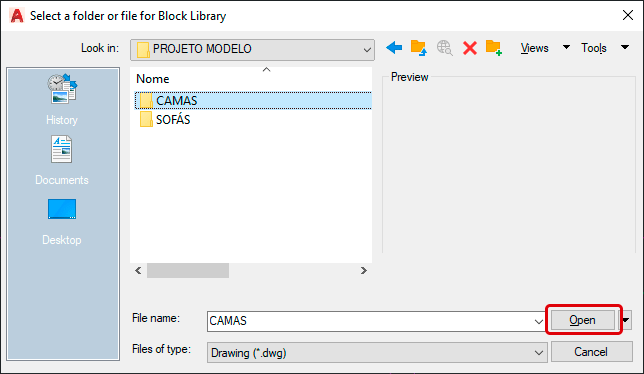
Task: Open the arrow menu beside the Open button
Action: tap(626, 320)
